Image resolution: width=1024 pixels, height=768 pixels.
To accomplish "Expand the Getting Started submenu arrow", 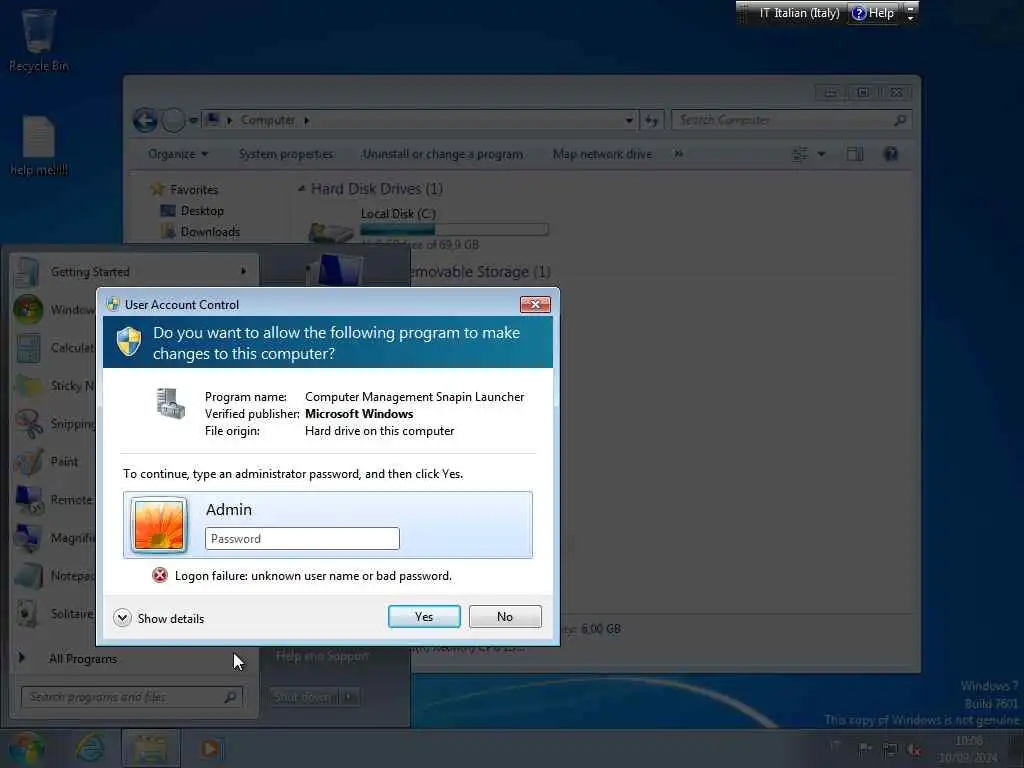I will pyautogui.click(x=244, y=271).
